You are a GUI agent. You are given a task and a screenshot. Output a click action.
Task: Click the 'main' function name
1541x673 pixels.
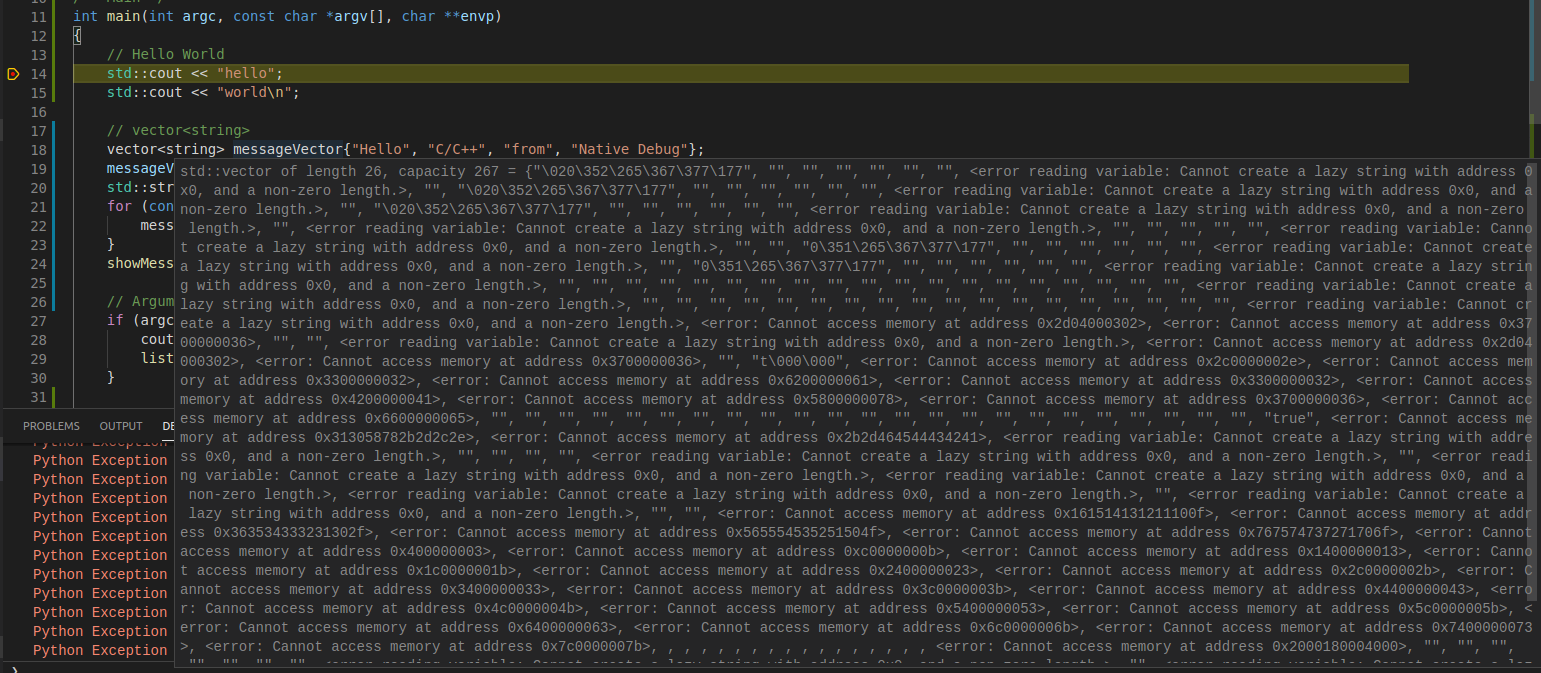tap(124, 17)
